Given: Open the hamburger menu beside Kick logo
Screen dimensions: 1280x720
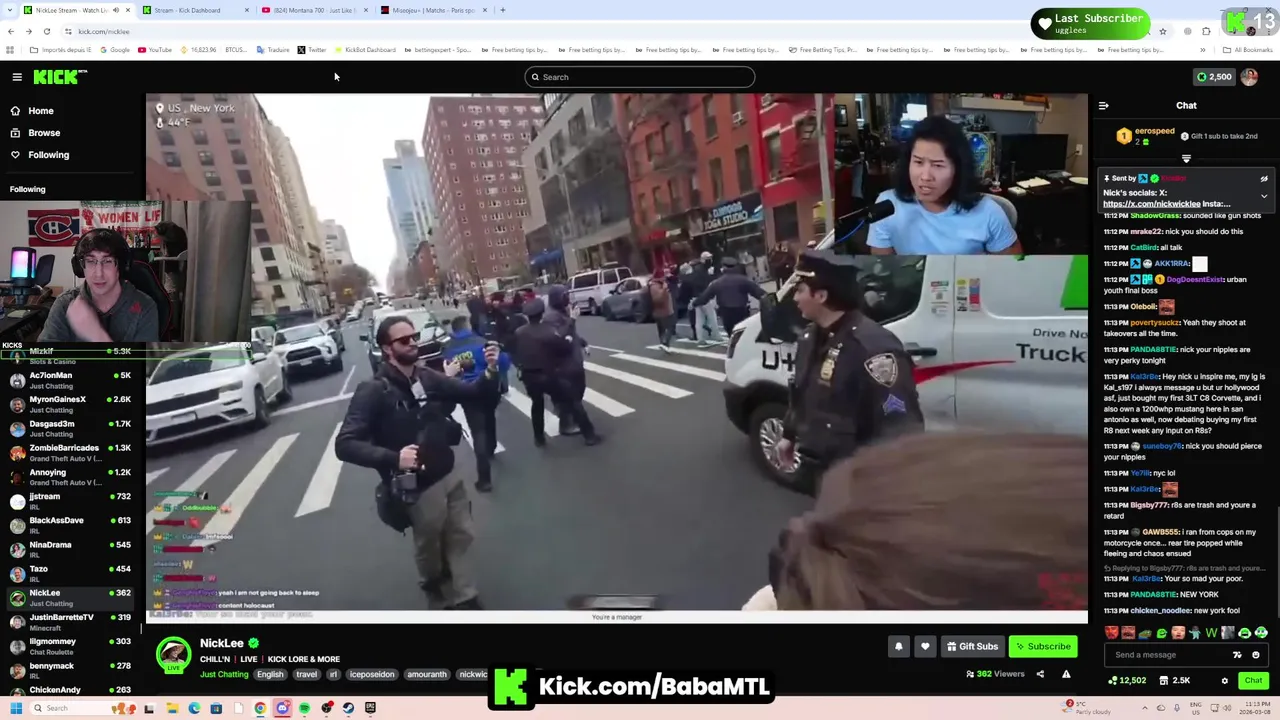Looking at the screenshot, I should pos(17,77).
